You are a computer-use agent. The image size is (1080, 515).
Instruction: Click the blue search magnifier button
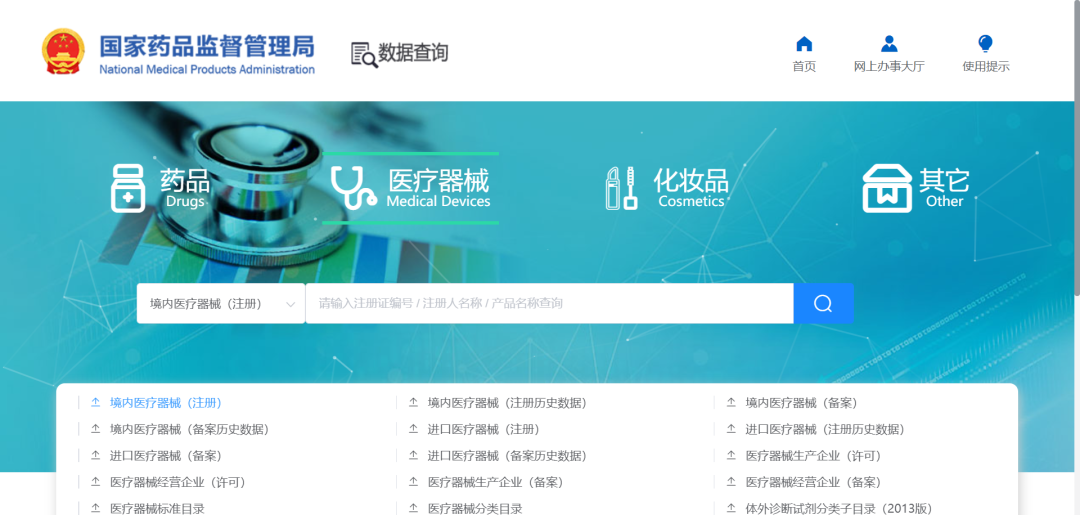click(823, 303)
